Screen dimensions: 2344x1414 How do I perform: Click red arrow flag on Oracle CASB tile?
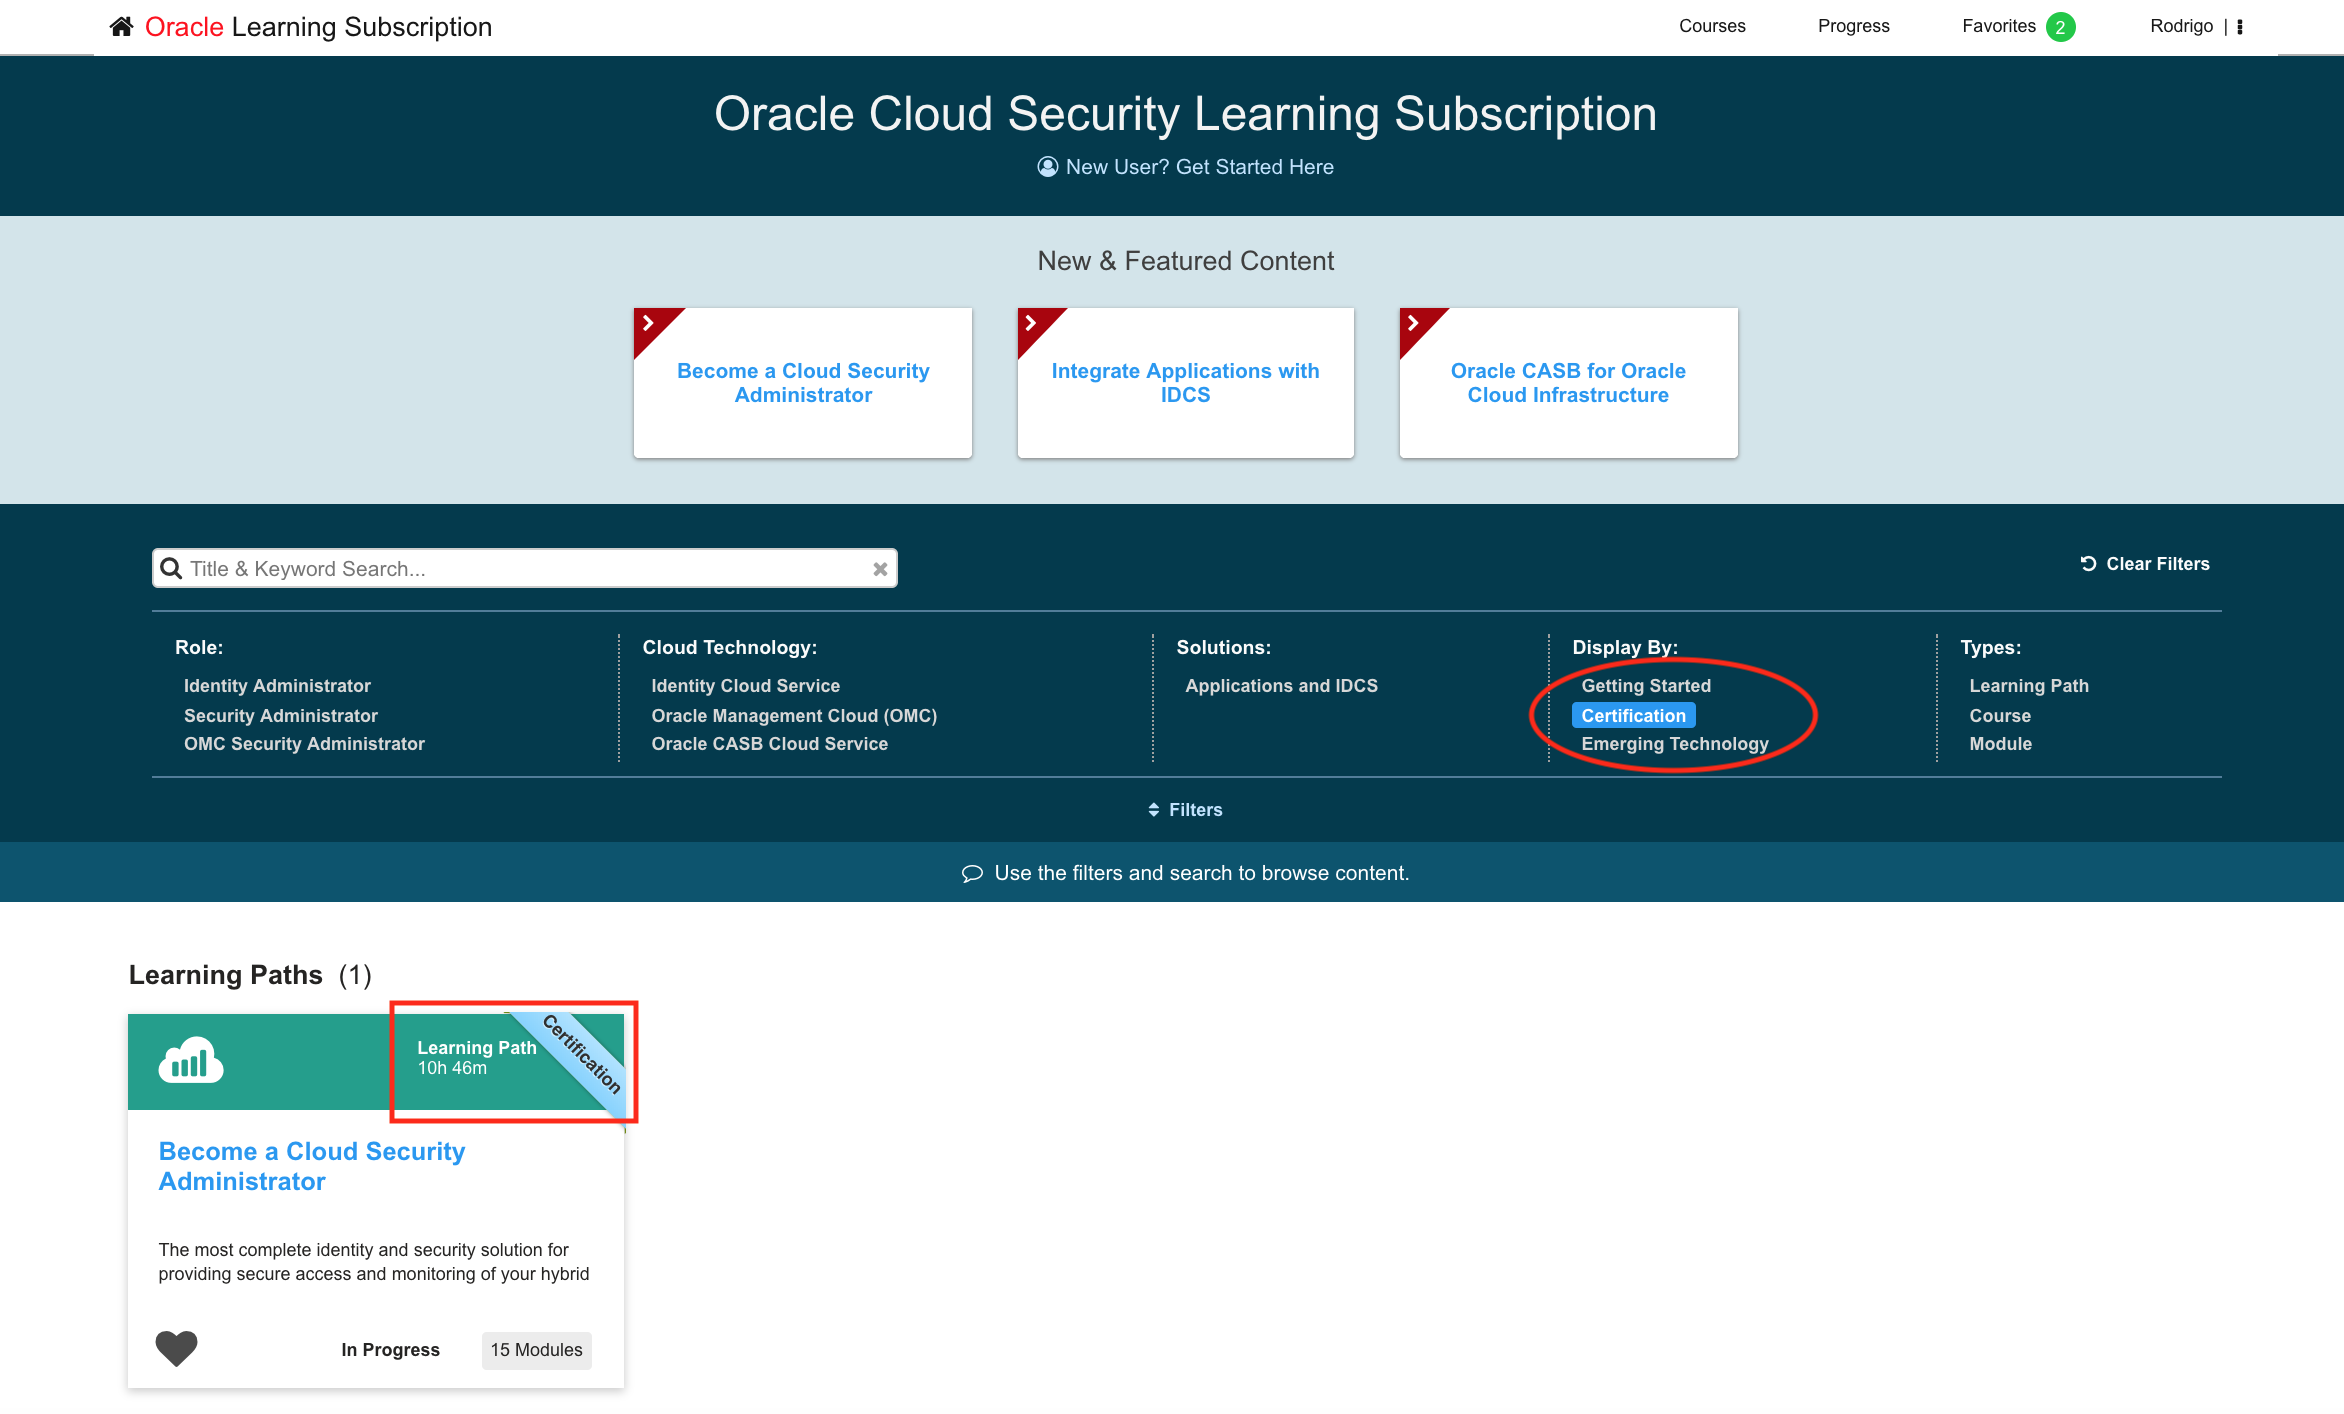(x=1415, y=324)
